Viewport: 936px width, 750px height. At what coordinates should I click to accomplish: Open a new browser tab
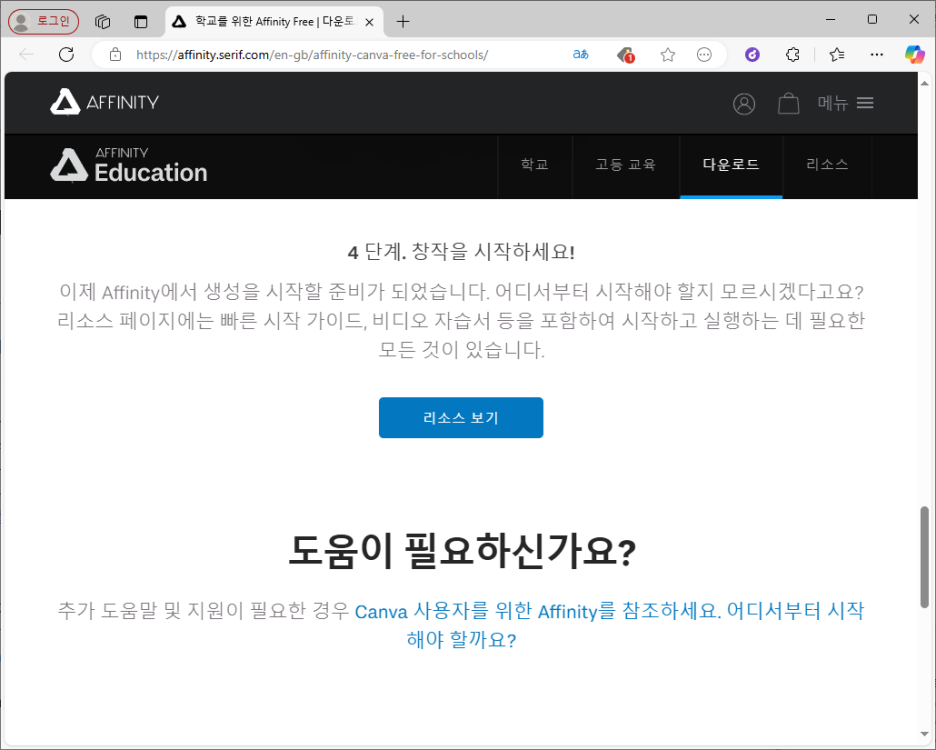403,21
